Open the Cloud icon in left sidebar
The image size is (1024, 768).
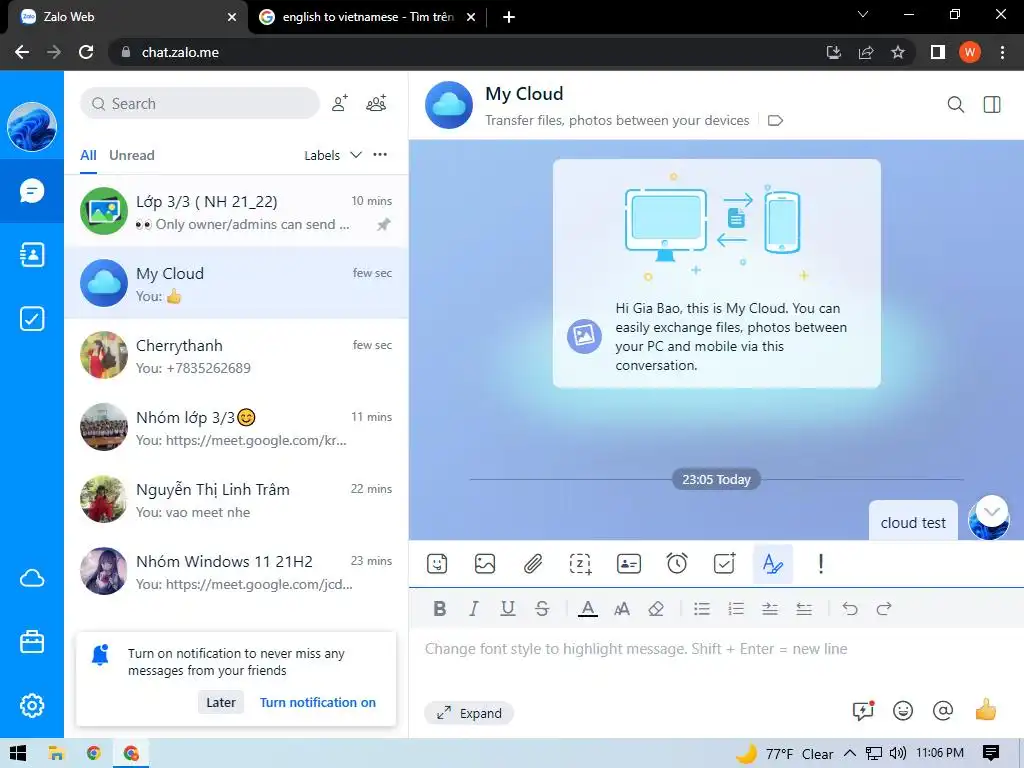32,579
